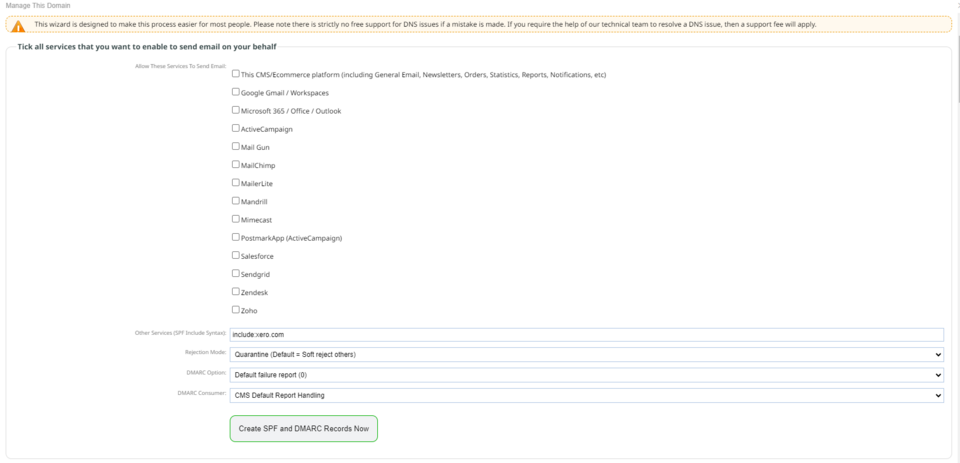
Task: Click the Other Services SPF include field
Action: (x=586, y=335)
